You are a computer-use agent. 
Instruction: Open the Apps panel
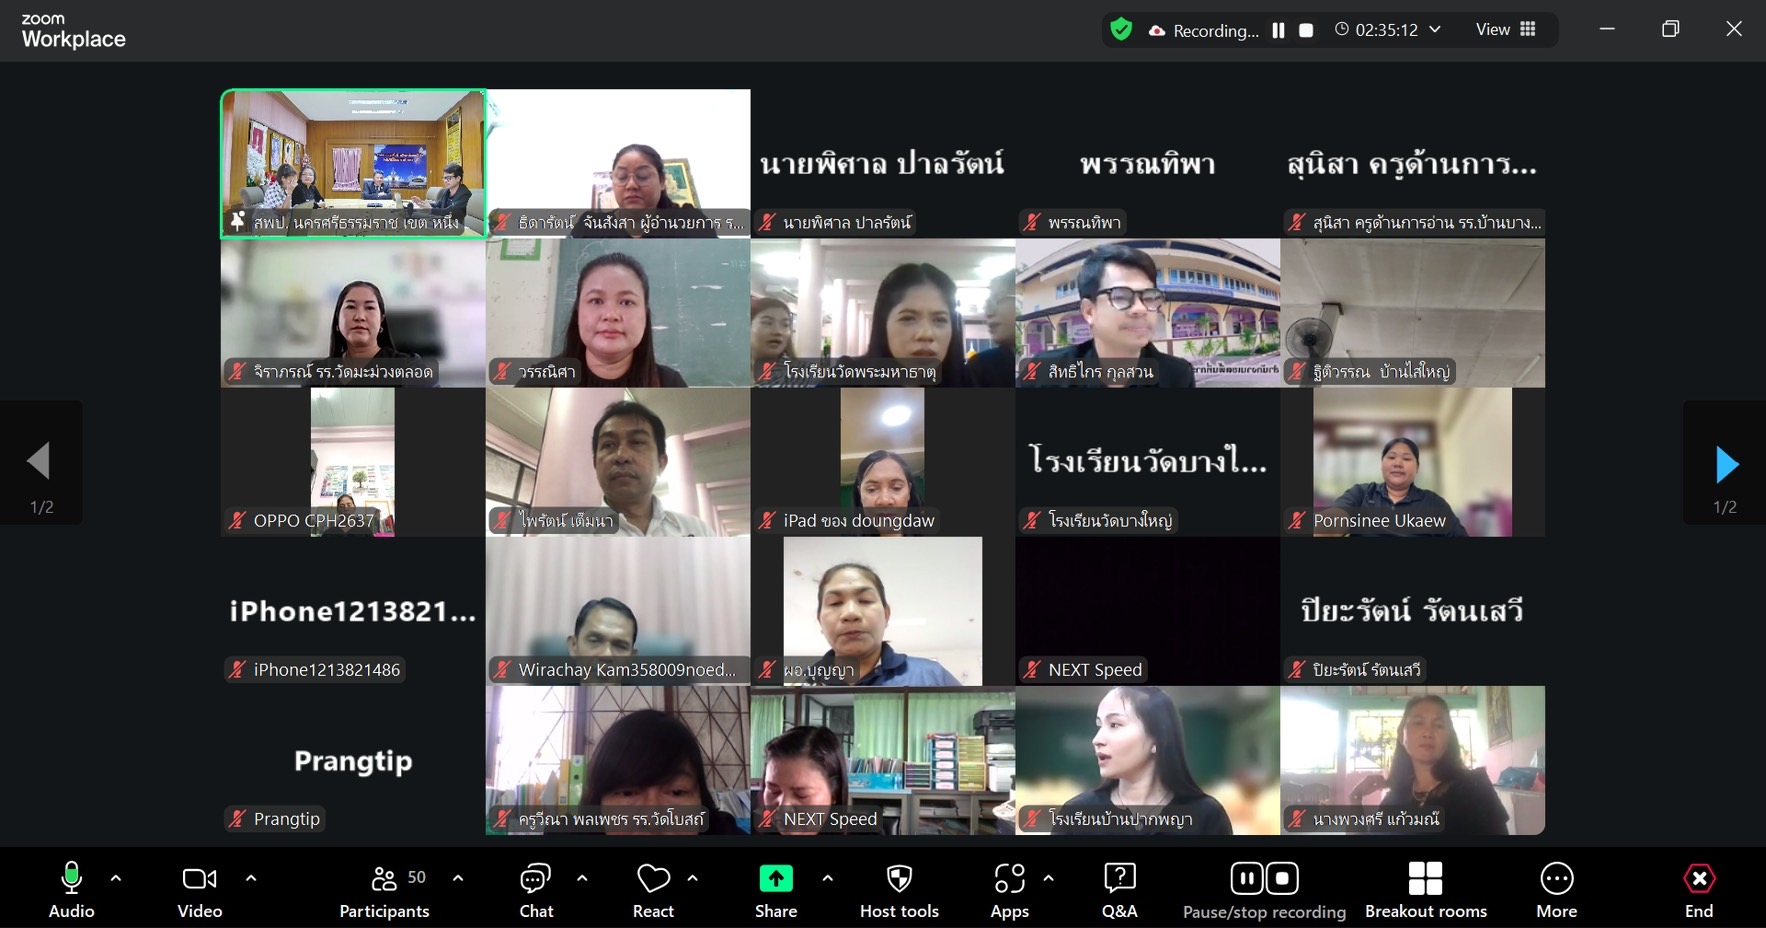1009,888
